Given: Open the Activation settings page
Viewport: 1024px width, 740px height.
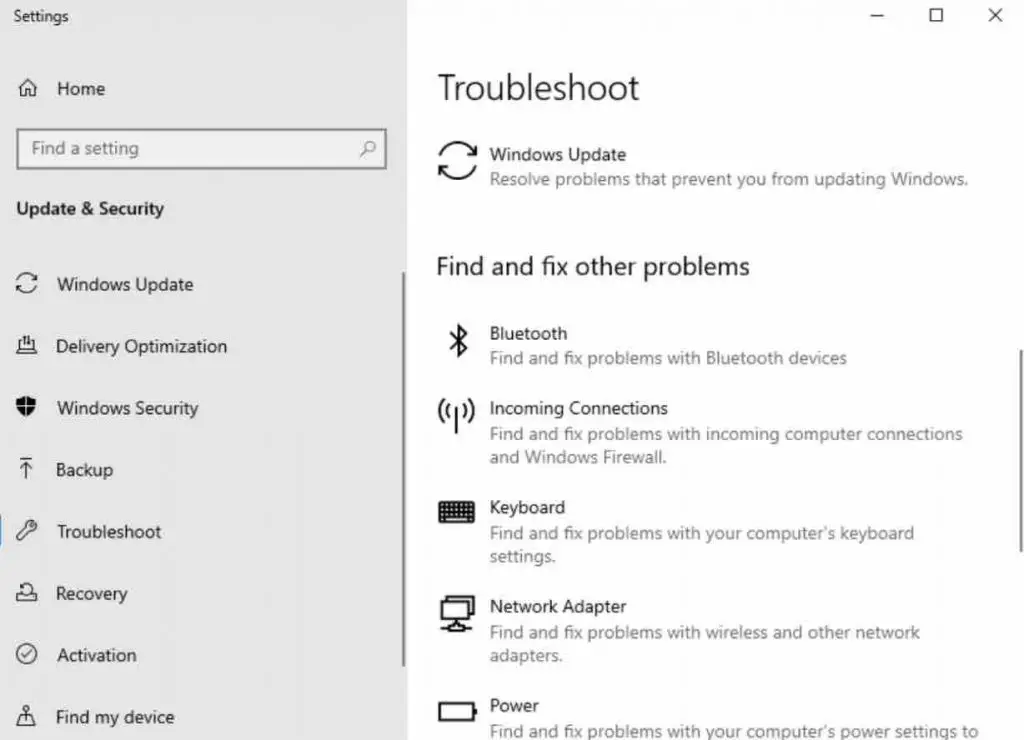Looking at the screenshot, I should [x=96, y=656].
